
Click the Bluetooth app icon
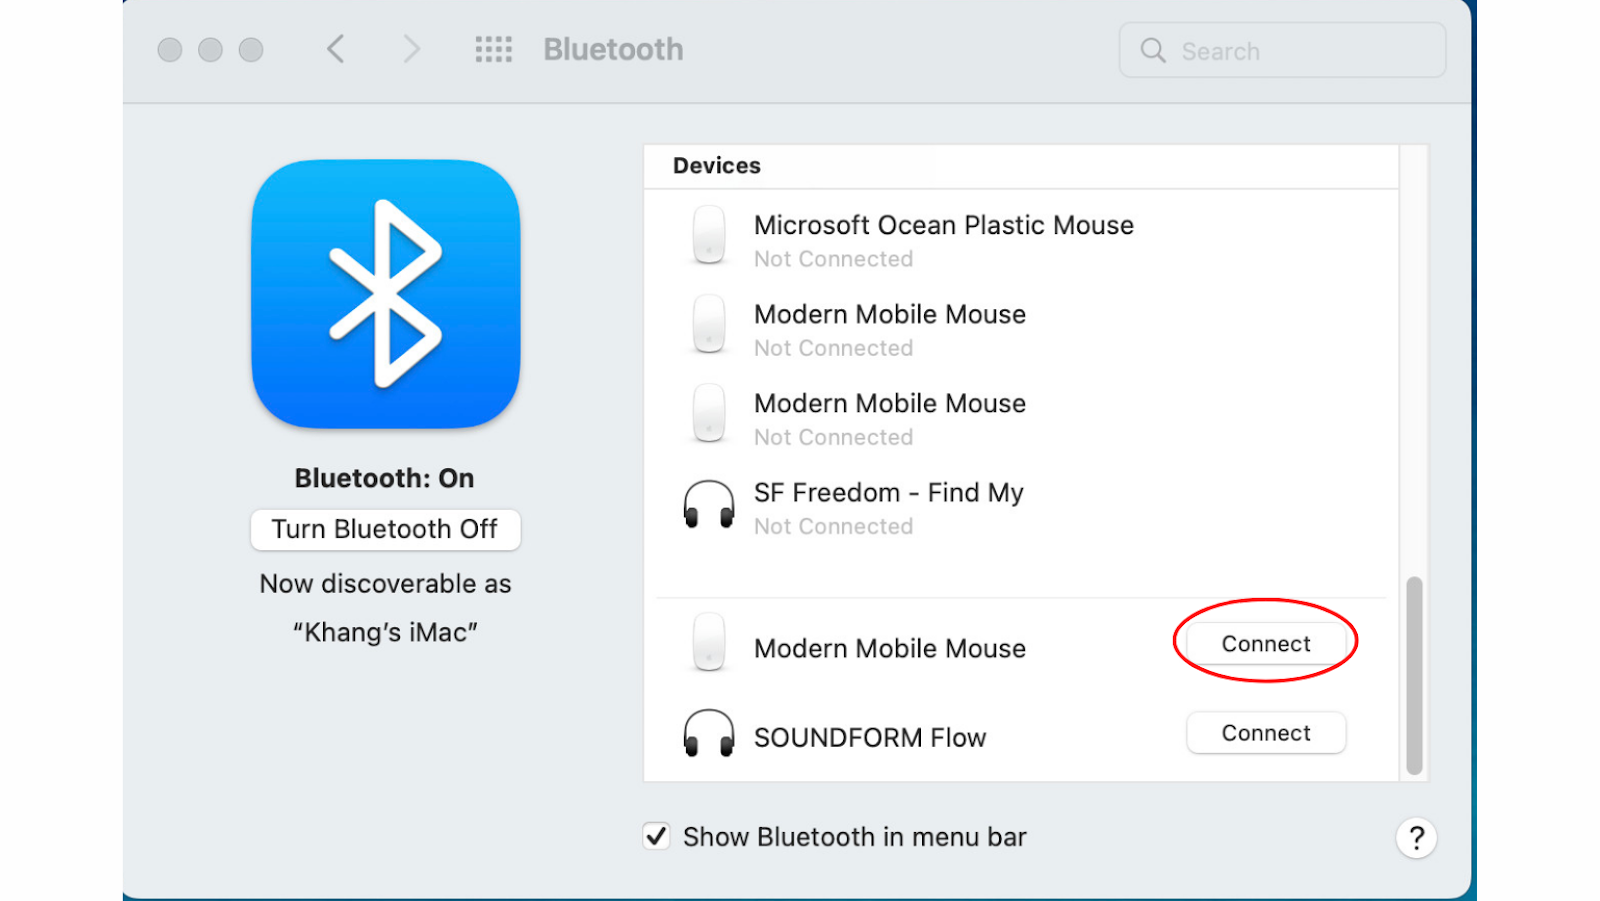point(385,293)
